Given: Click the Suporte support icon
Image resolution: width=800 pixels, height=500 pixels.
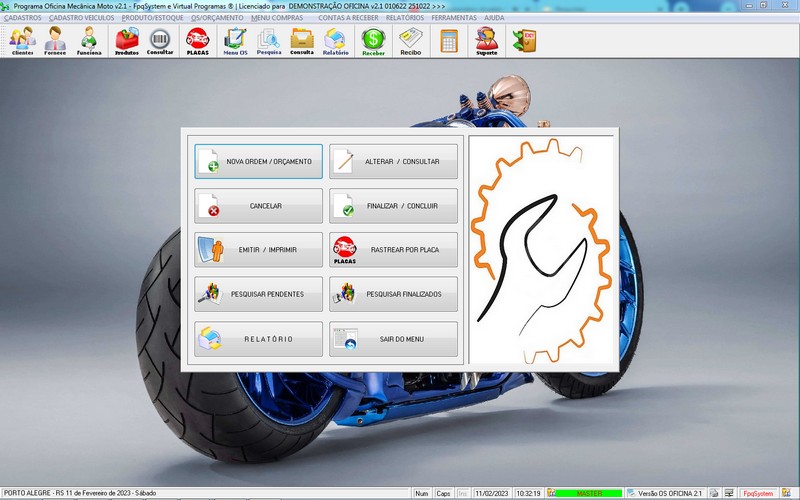Looking at the screenshot, I should tap(487, 41).
